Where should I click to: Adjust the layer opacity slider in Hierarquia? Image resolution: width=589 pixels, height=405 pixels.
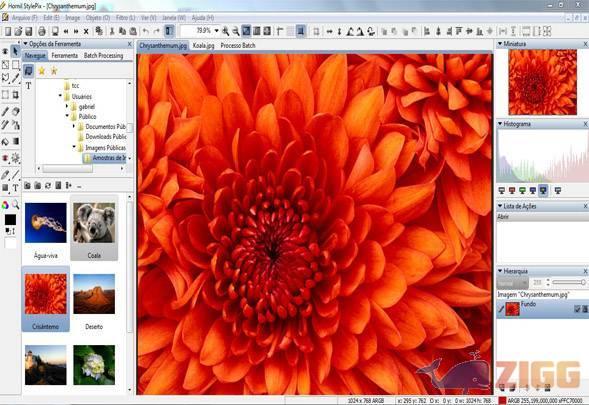(569, 282)
